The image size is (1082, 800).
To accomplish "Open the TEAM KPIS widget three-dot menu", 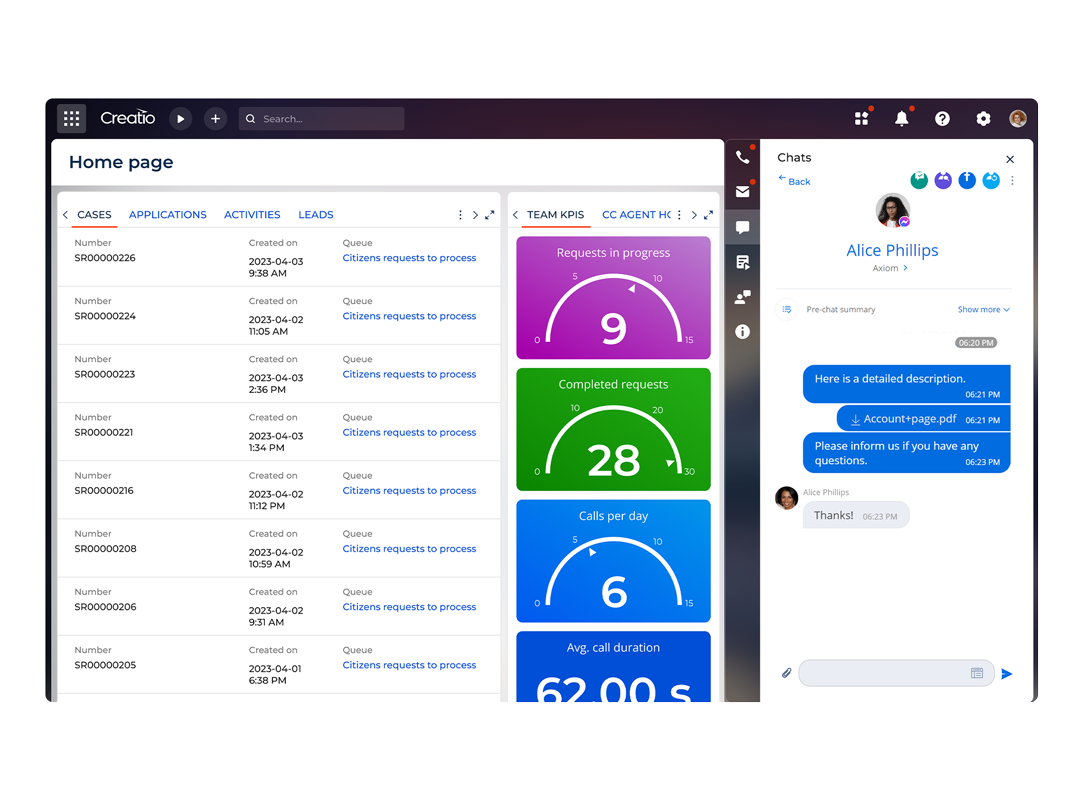I will click(x=678, y=214).
